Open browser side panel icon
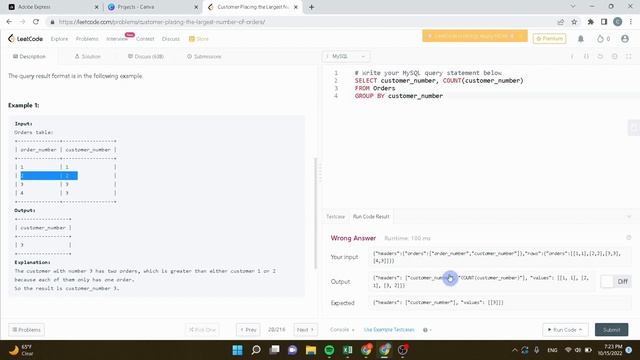 click(604, 22)
